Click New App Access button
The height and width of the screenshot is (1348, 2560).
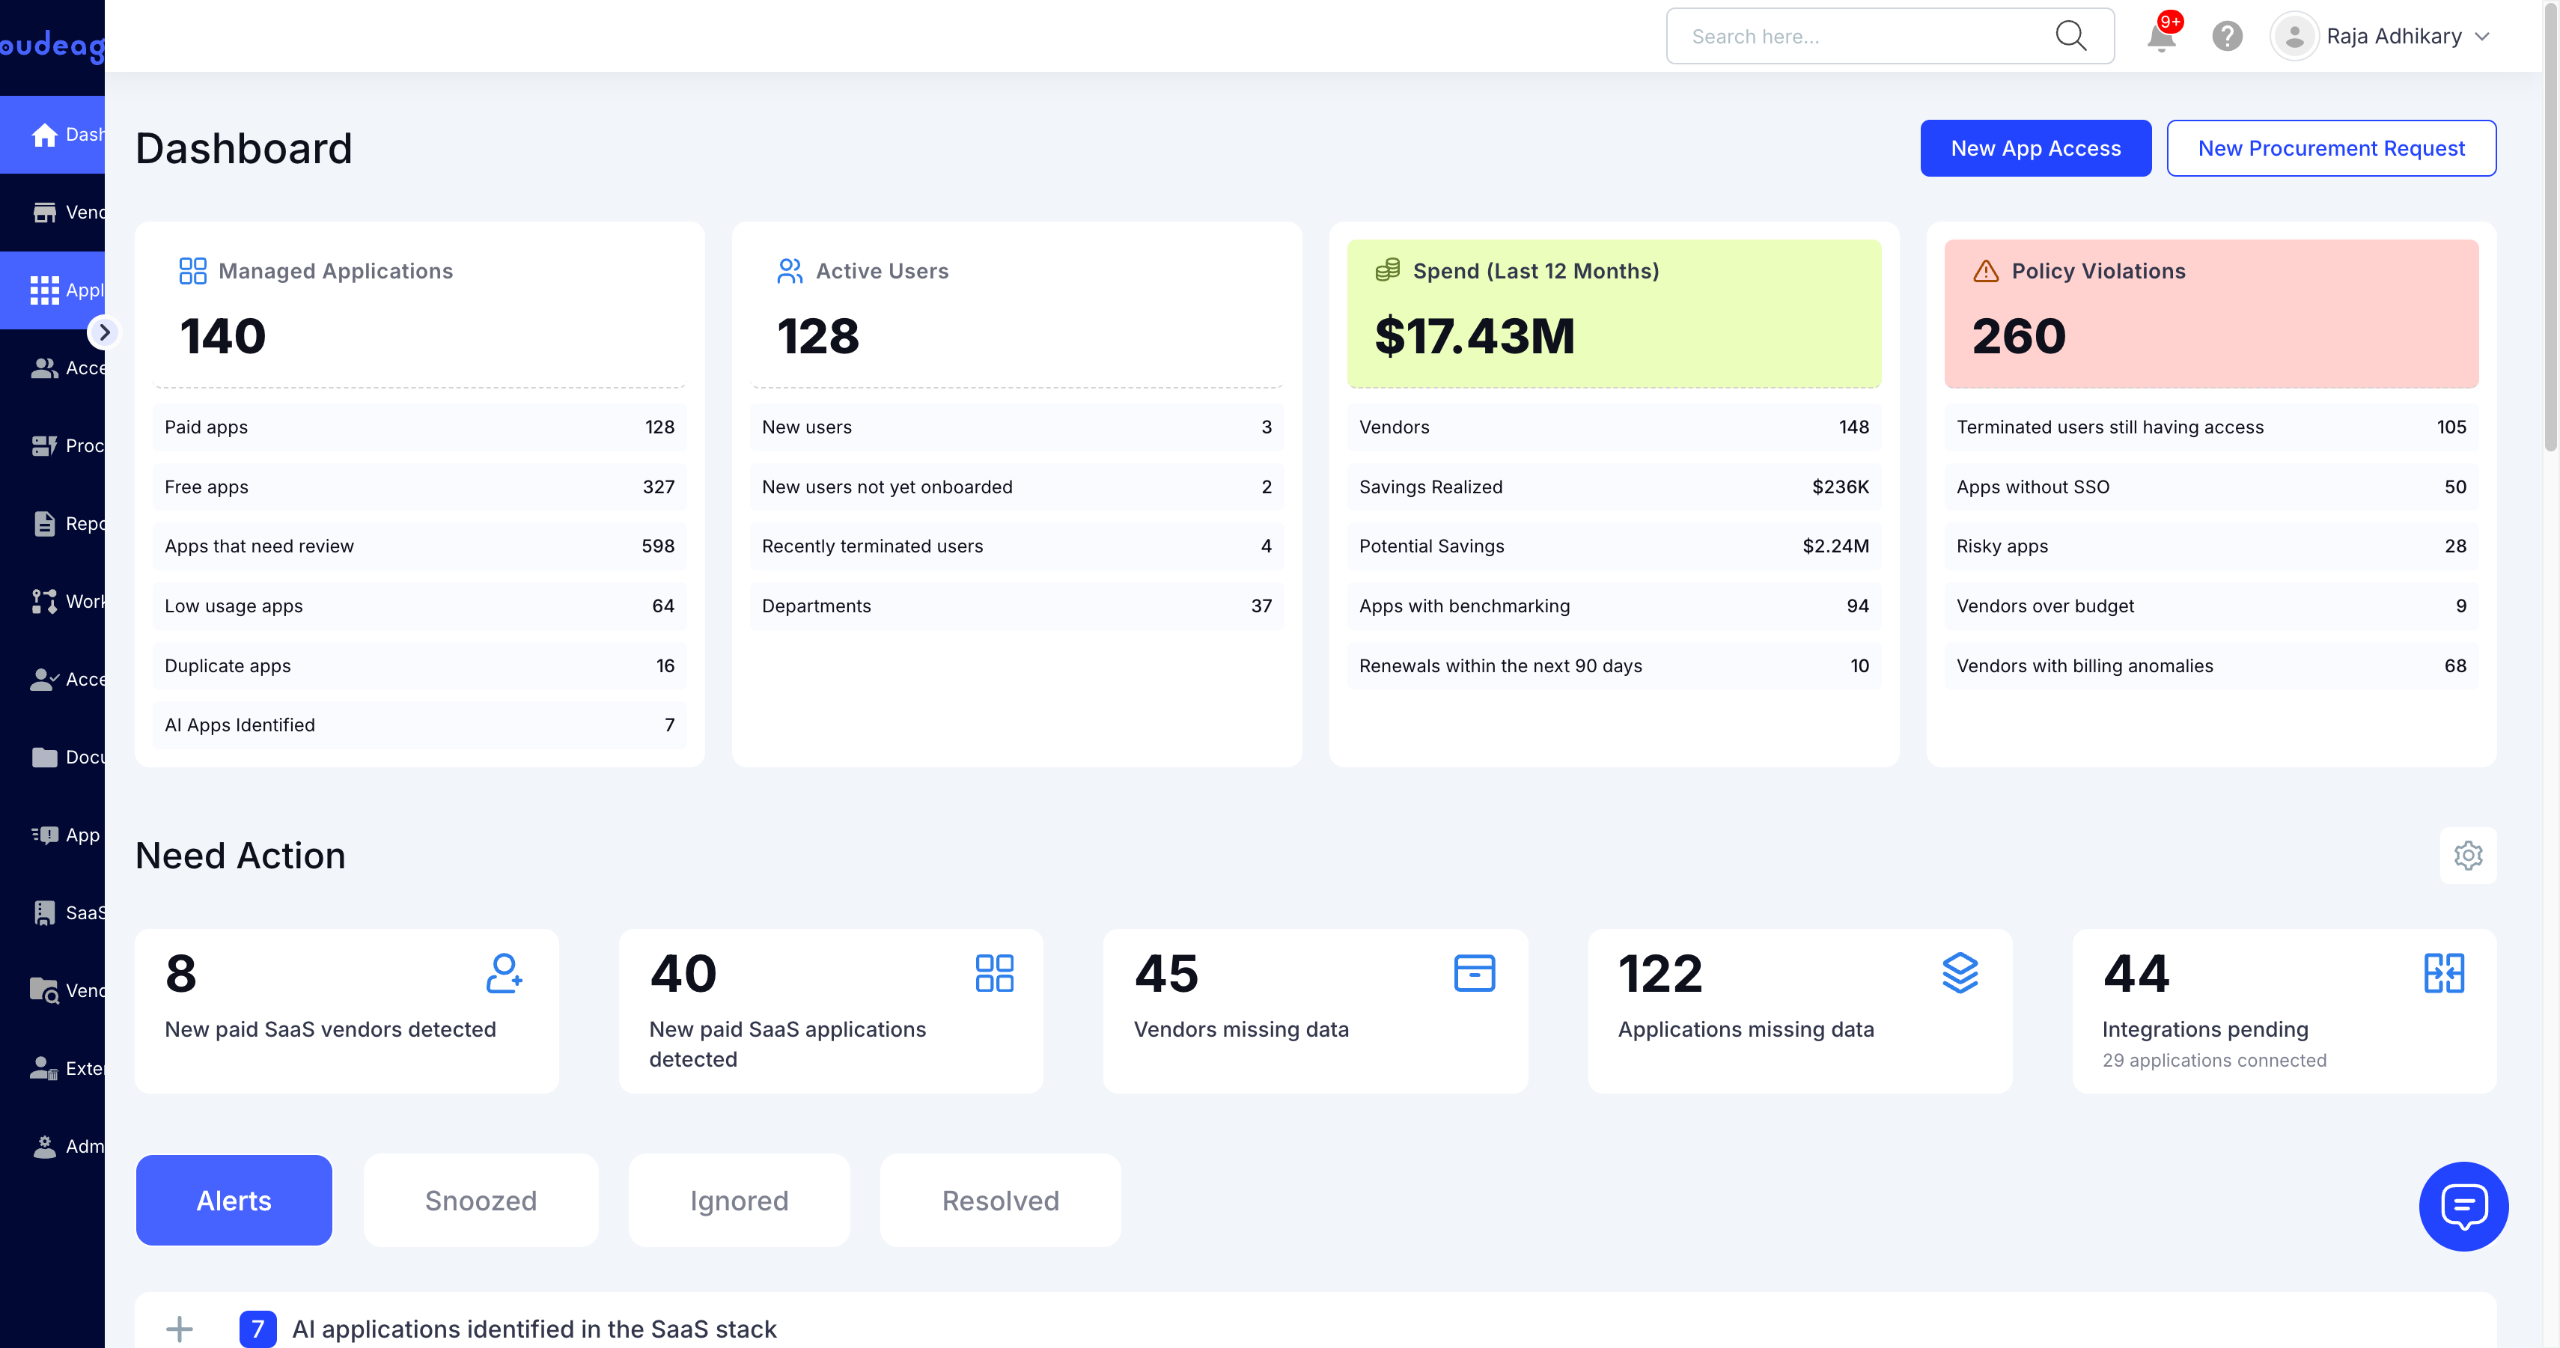[2035, 148]
